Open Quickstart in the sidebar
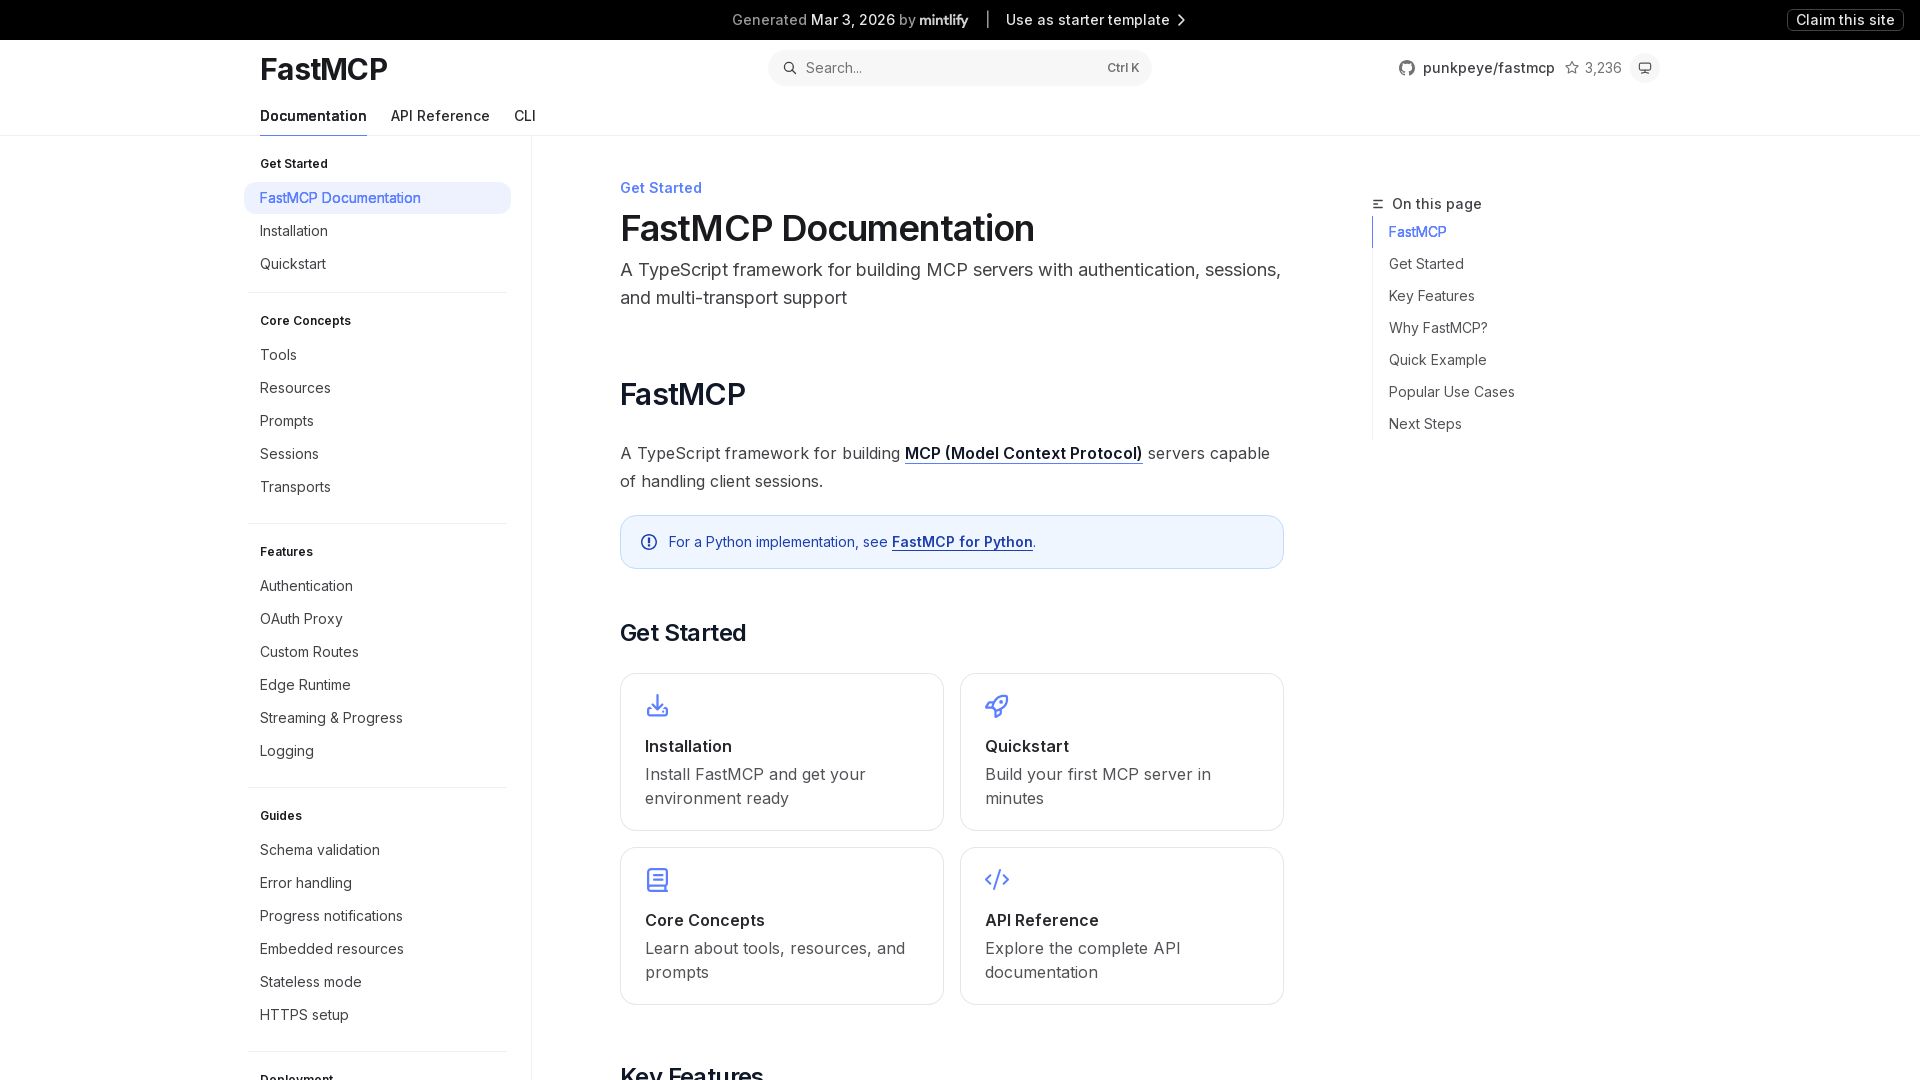Image resolution: width=1920 pixels, height=1080 pixels. pyautogui.click(x=377, y=264)
